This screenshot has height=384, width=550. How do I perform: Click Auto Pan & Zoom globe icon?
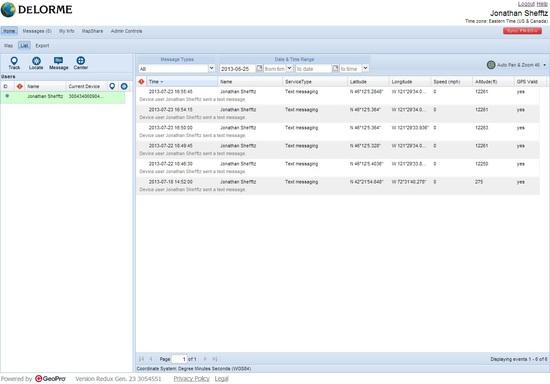pyautogui.click(x=491, y=65)
